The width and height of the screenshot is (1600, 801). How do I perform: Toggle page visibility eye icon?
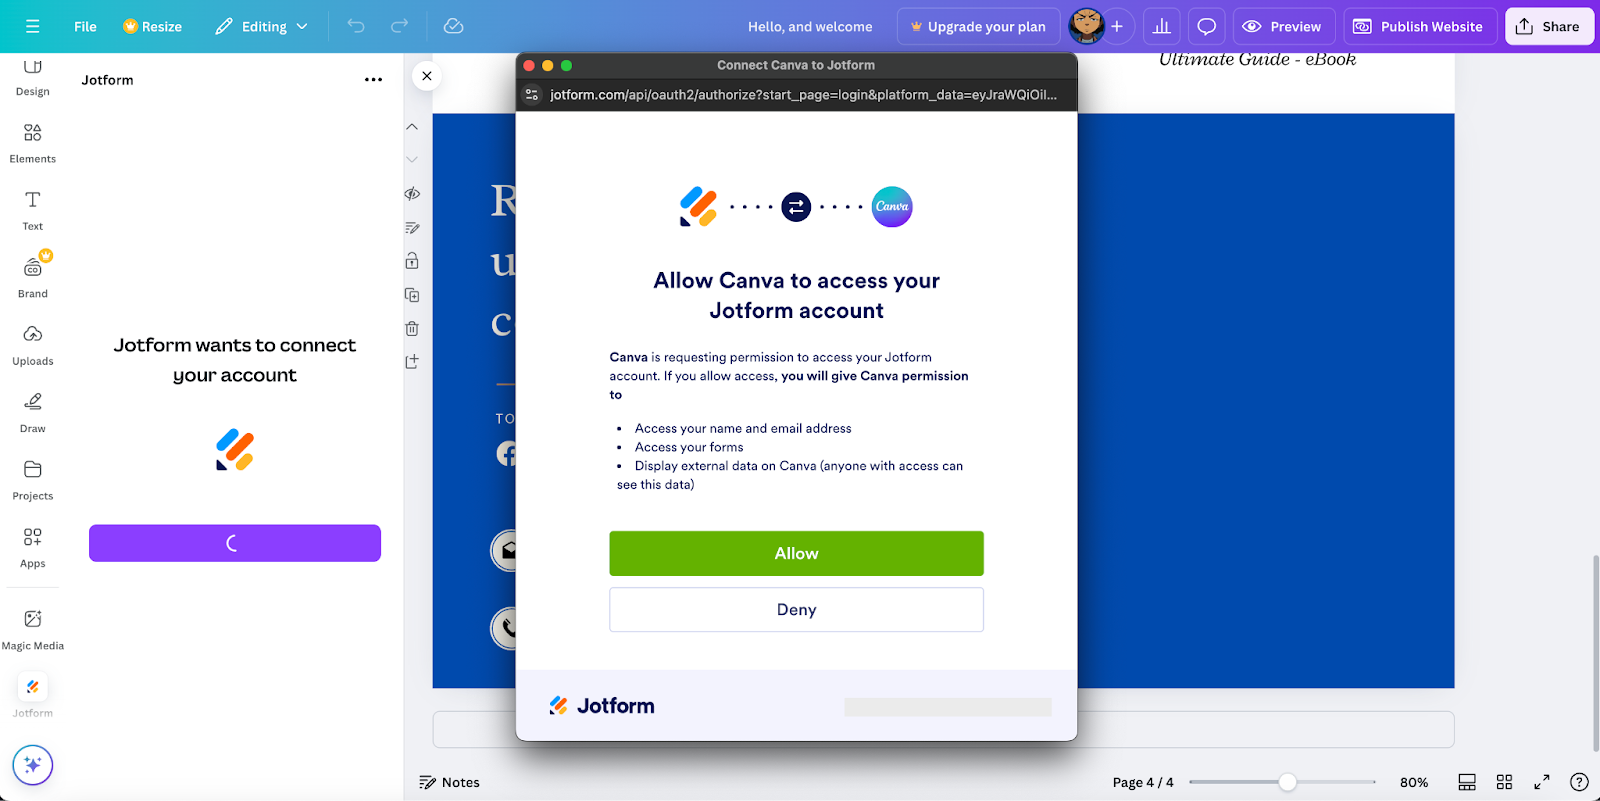pos(412,194)
